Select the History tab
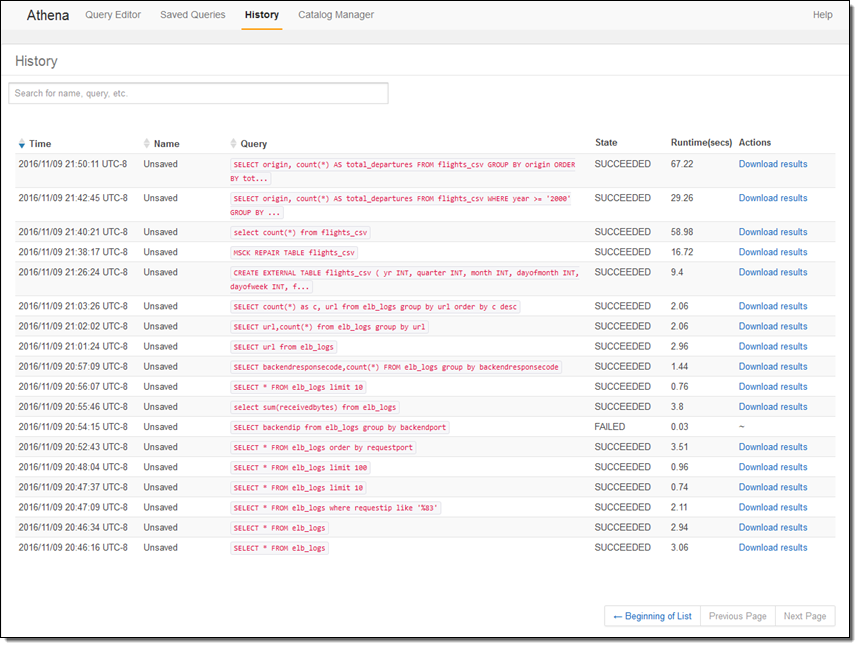Viewport: 860px width, 648px height. (x=261, y=15)
